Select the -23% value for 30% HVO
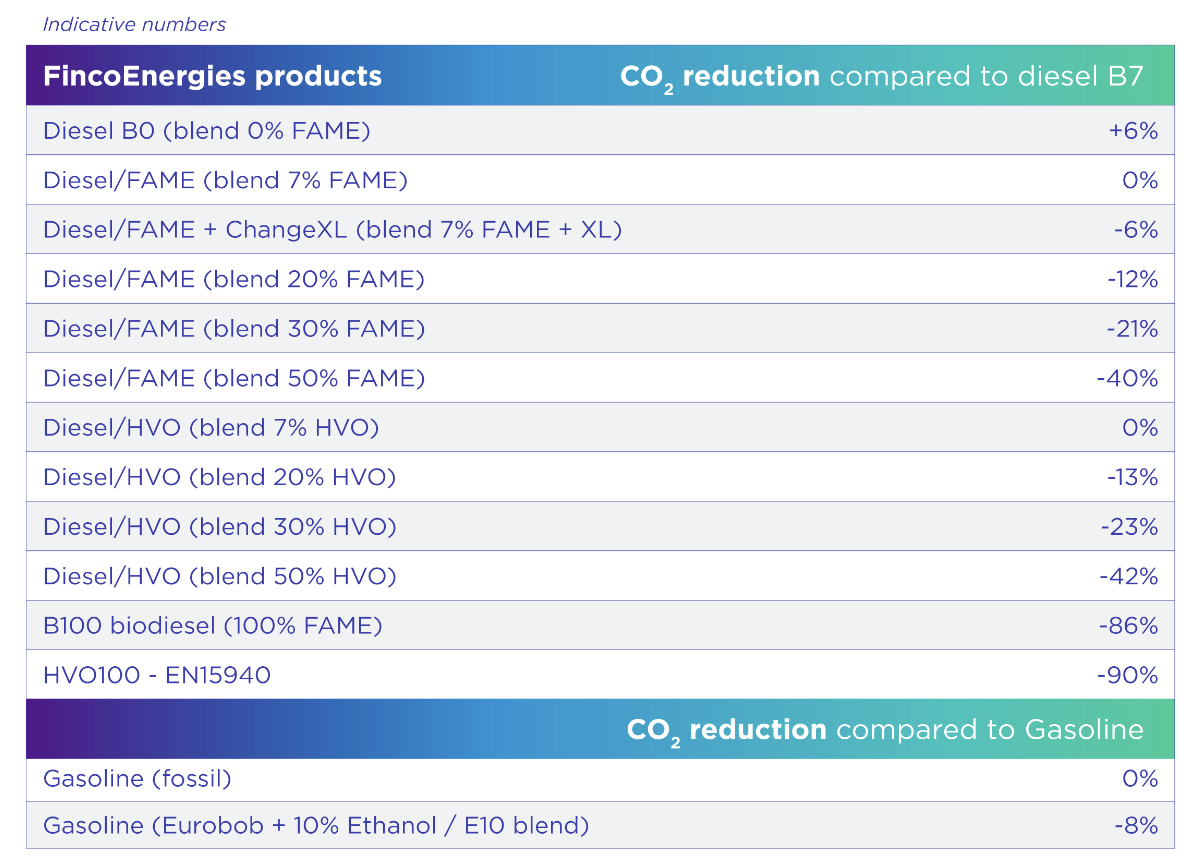The width and height of the screenshot is (1196, 868). [x=1132, y=527]
